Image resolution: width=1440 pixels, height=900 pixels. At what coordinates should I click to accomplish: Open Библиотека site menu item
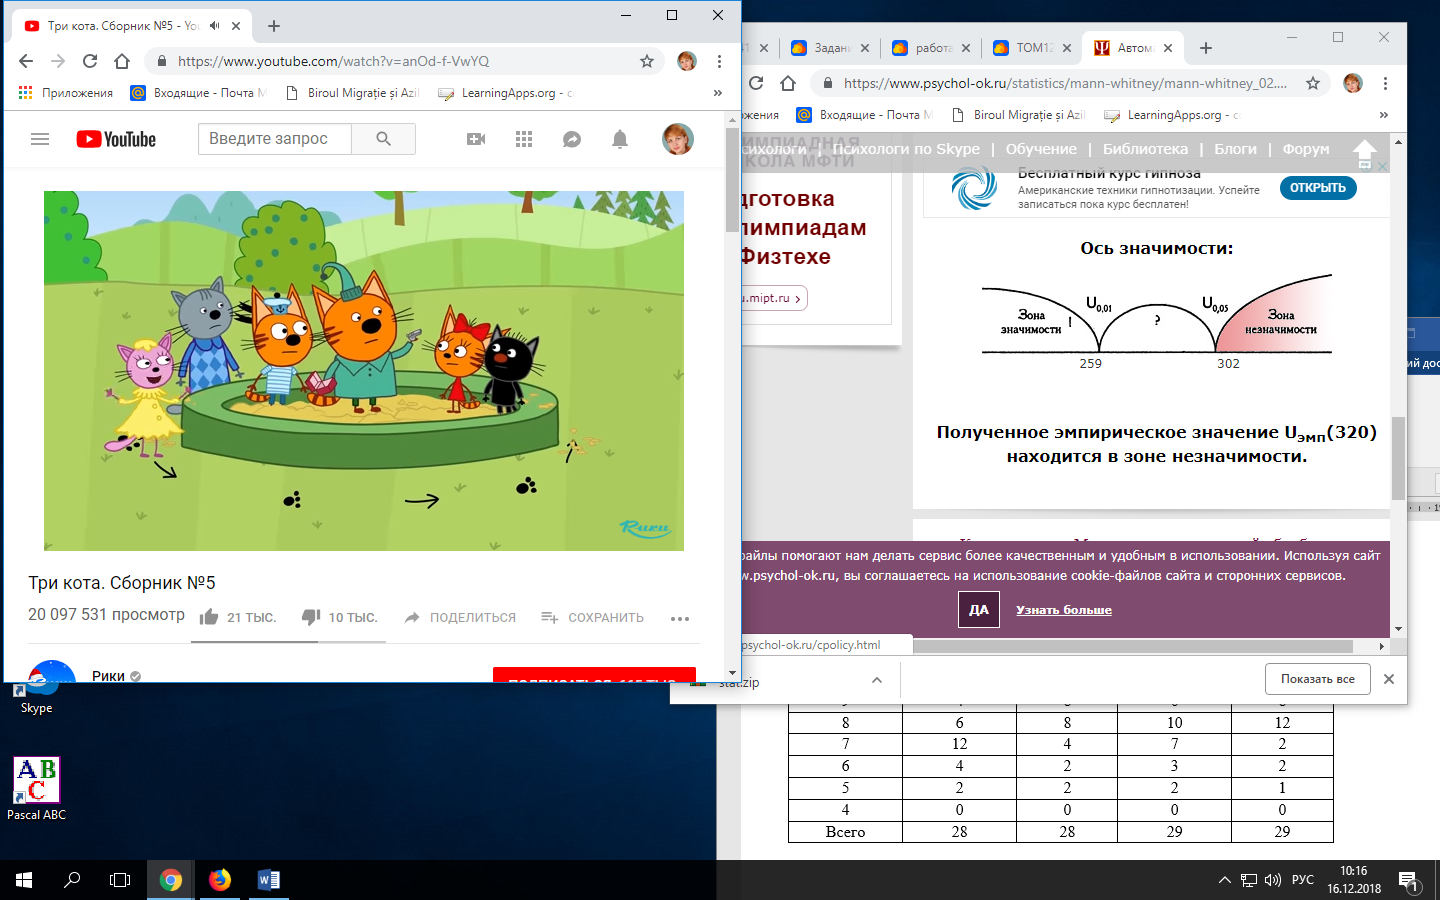tap(1146, 149)
